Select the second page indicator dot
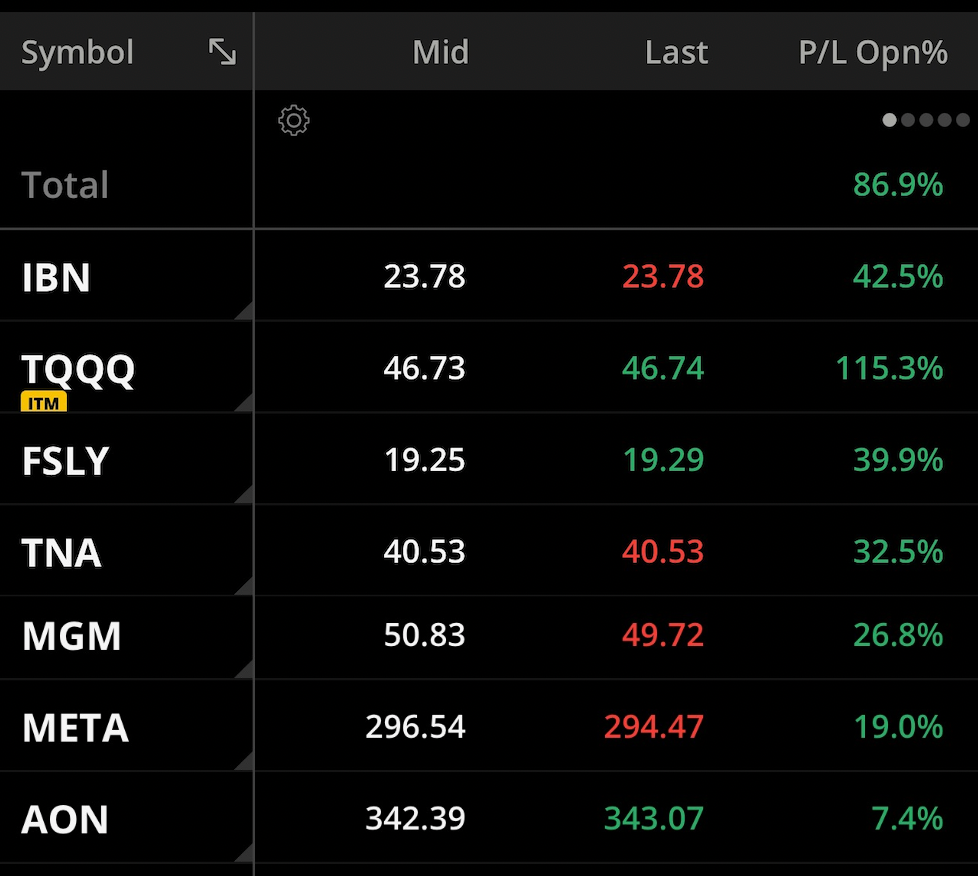The height and width of the screenshot is (876, 978). pos(908,120)
